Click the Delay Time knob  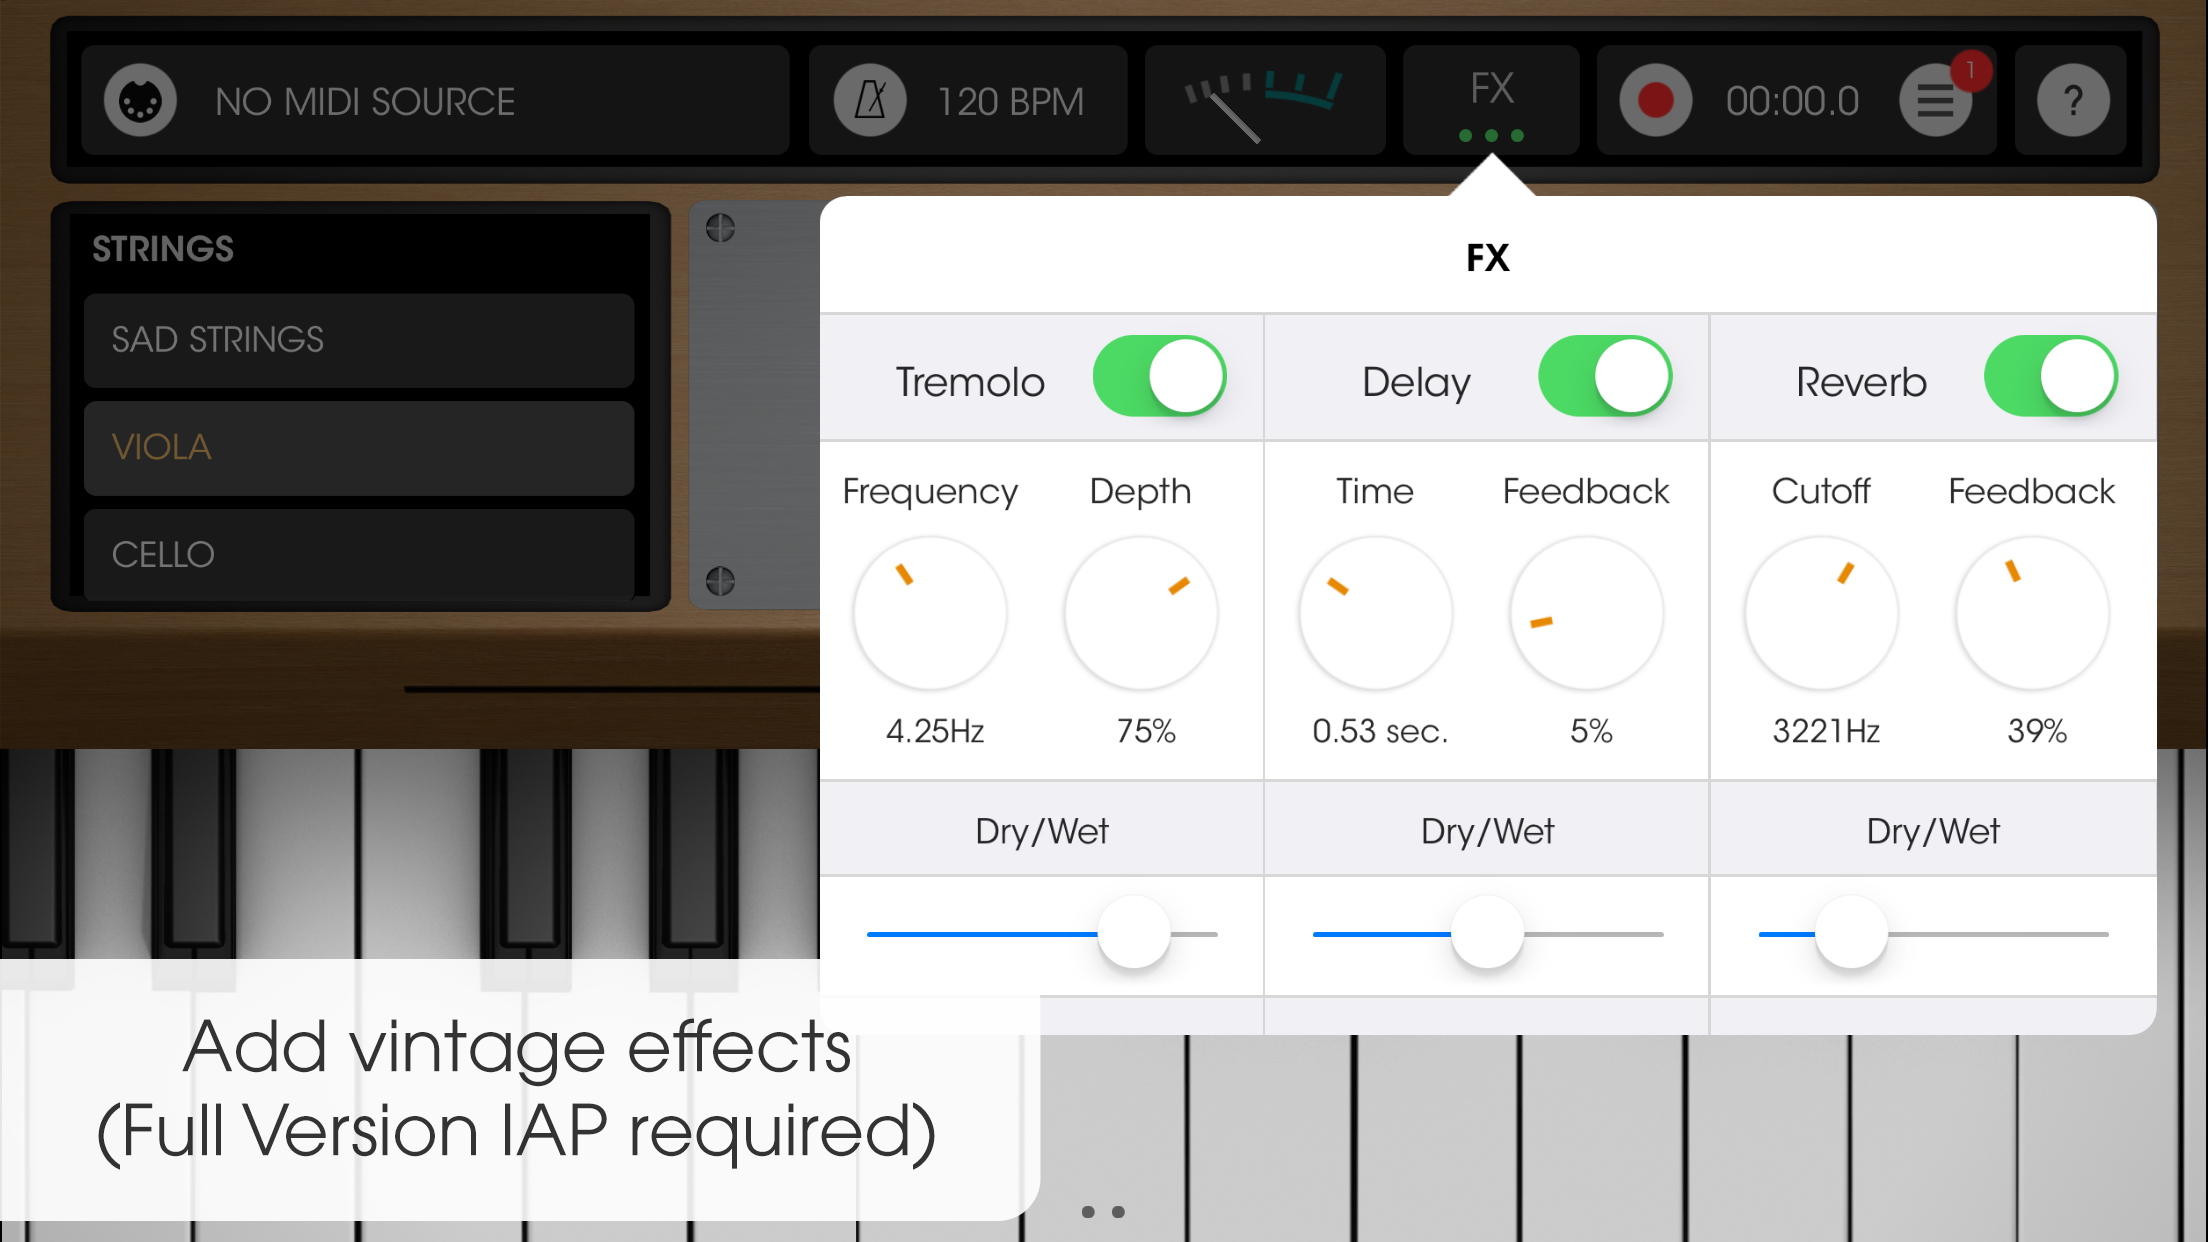point(1376,613)
